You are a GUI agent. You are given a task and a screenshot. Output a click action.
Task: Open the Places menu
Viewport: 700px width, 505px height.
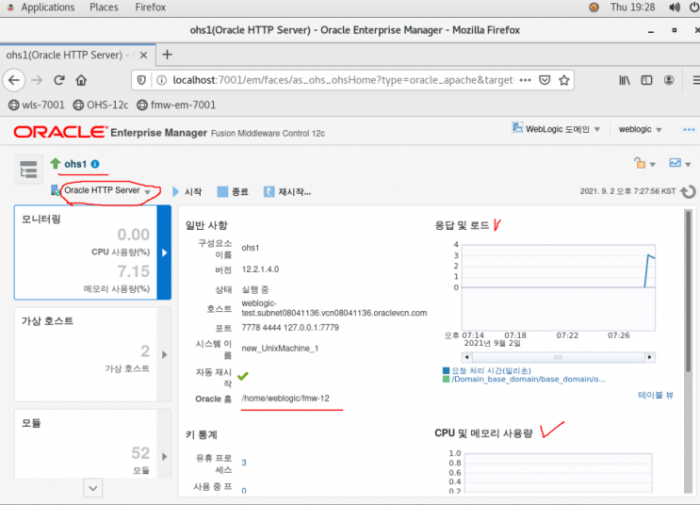tap(104, 7)
